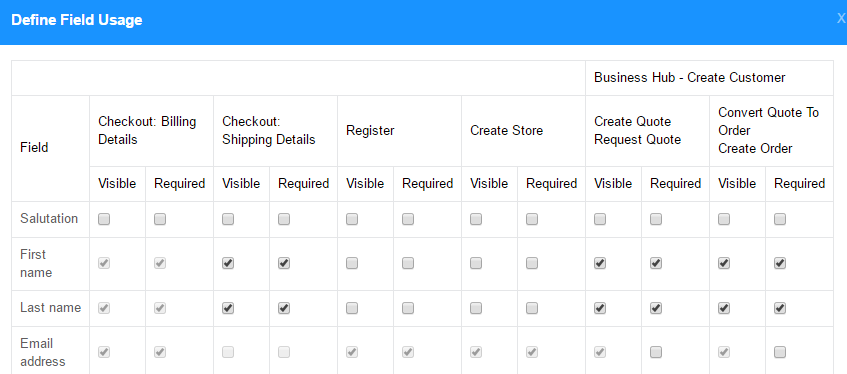
Task: Tick Last name Required under Register
Action: tap(408, 308)
